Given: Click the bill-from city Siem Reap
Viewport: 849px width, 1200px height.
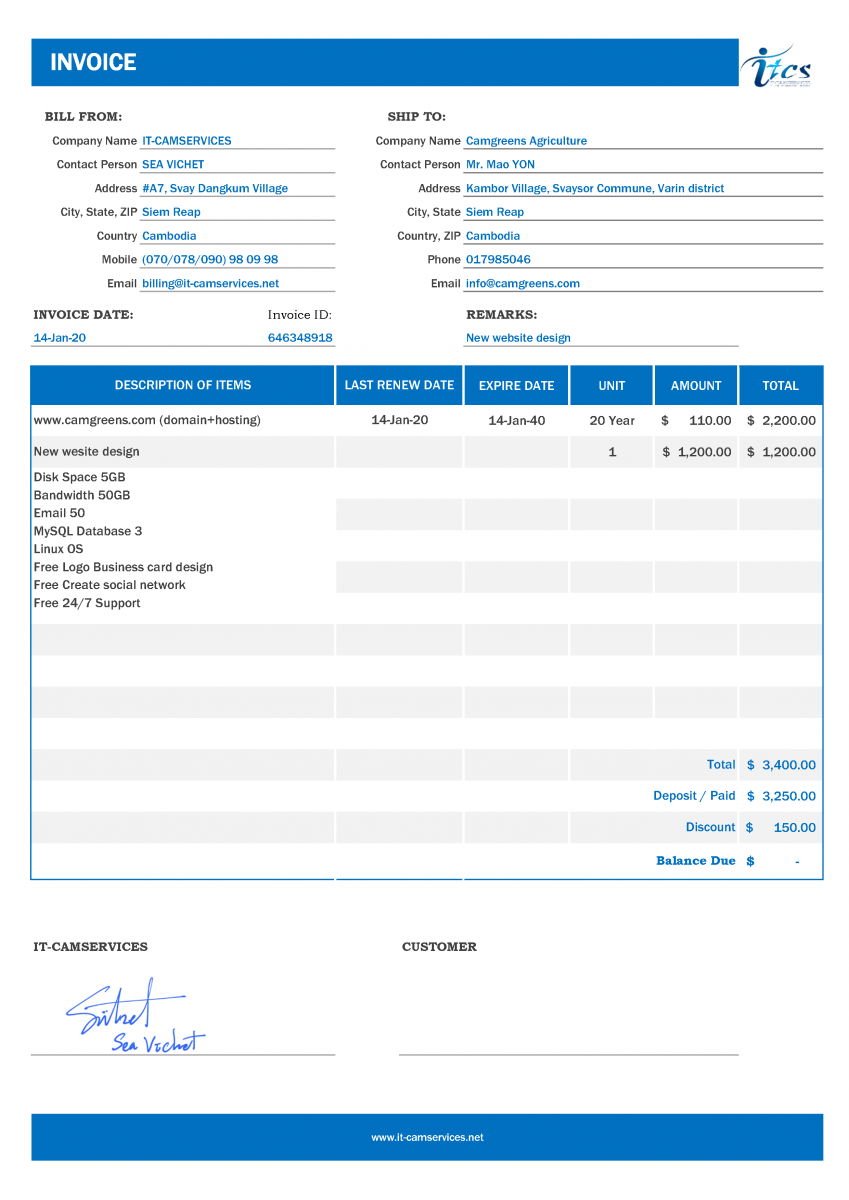Looking at the screenshot, I should point(171,212).
